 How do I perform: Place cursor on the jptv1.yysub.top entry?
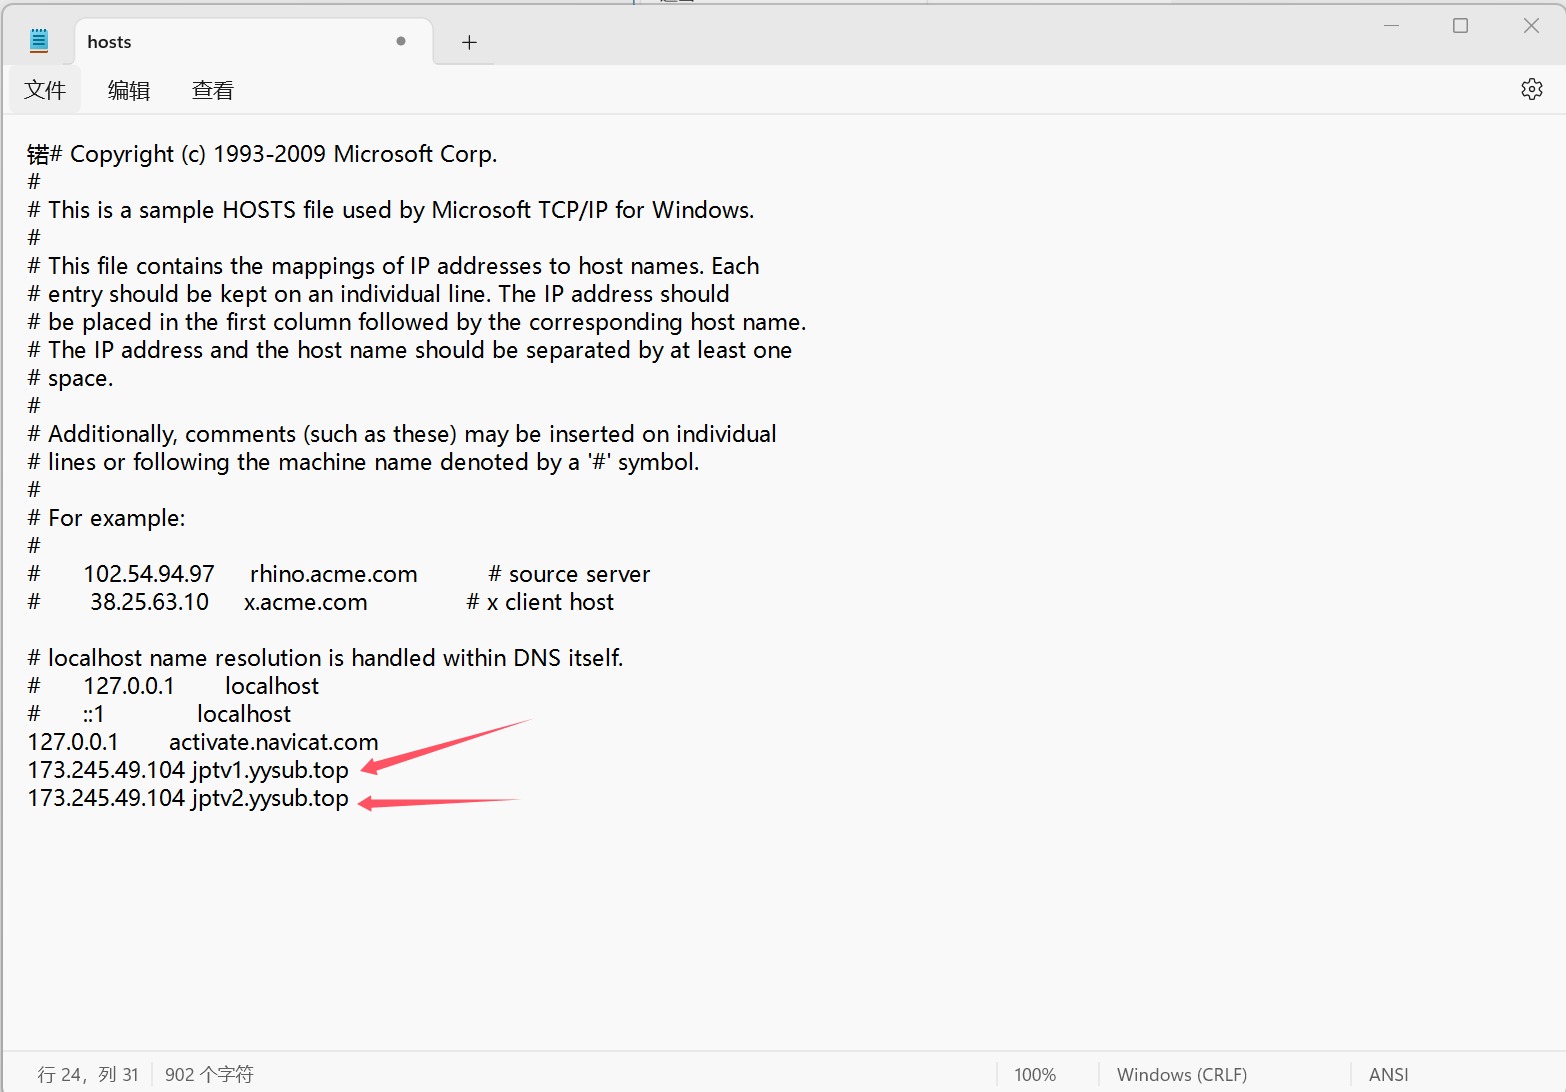pos(270,770)
